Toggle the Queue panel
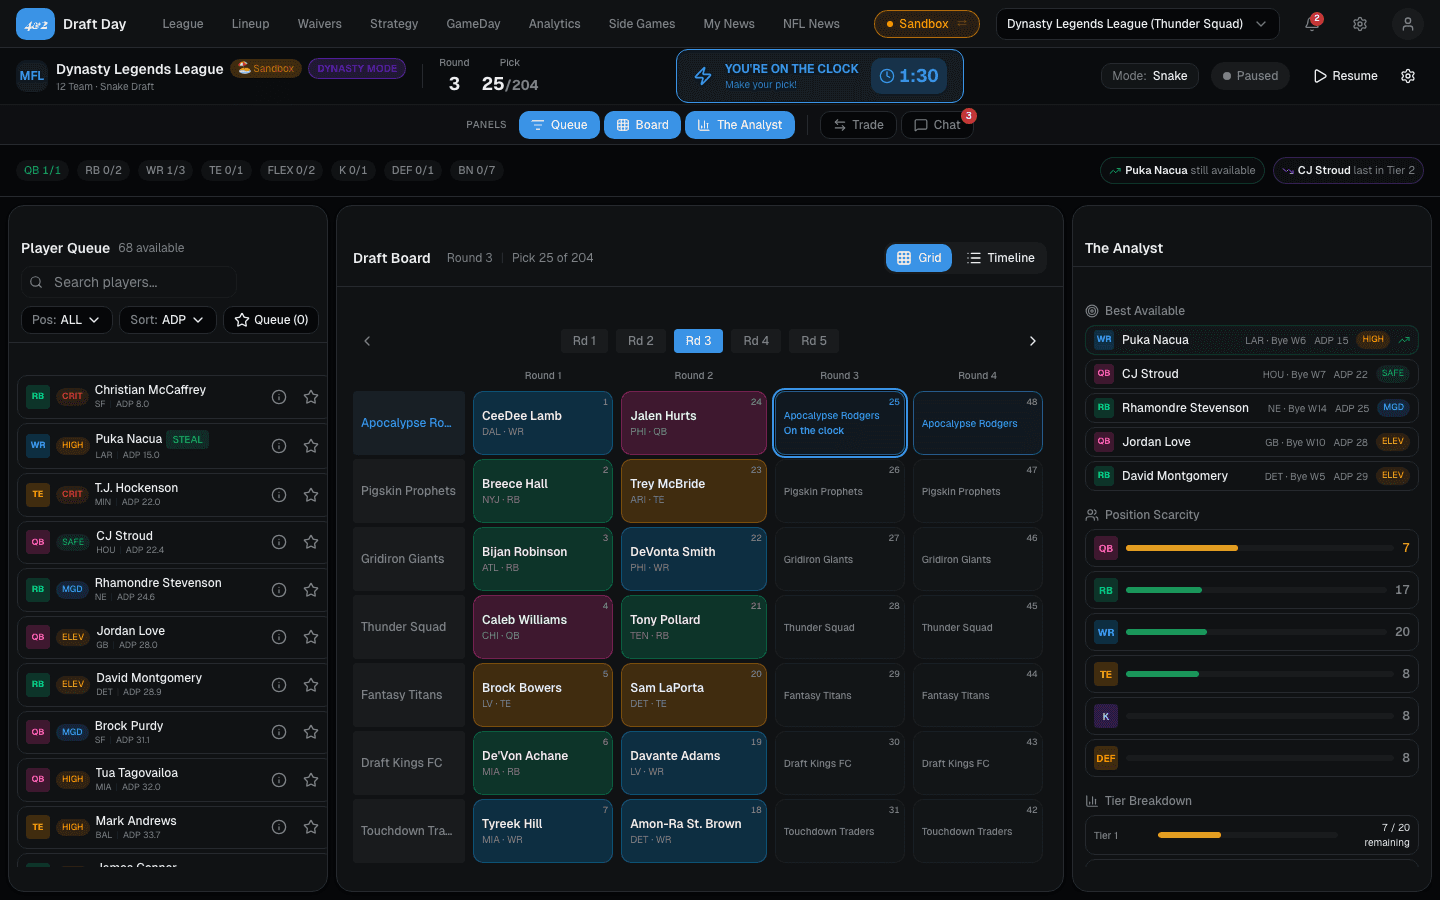The height and width of the screenshot is (900, 1440). point(559,125)
